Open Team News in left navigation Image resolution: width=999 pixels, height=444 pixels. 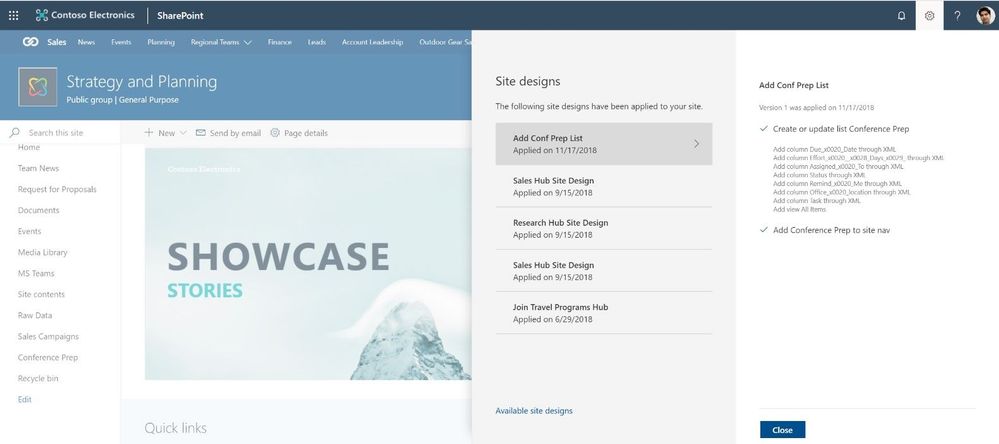tap(38, 168)
